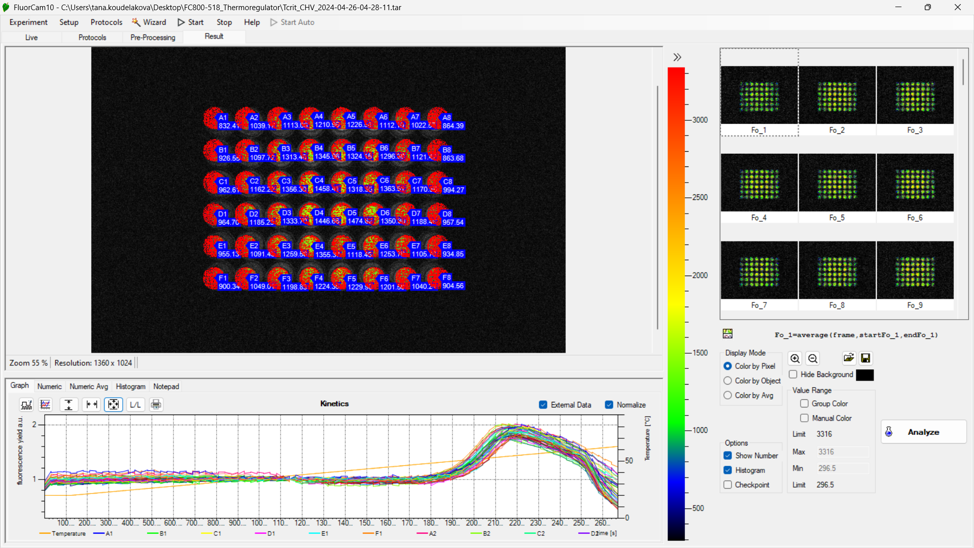Viewport: 974px width, 548px height.
Task: Disable the Show Number option
Action: click(728, 456)
